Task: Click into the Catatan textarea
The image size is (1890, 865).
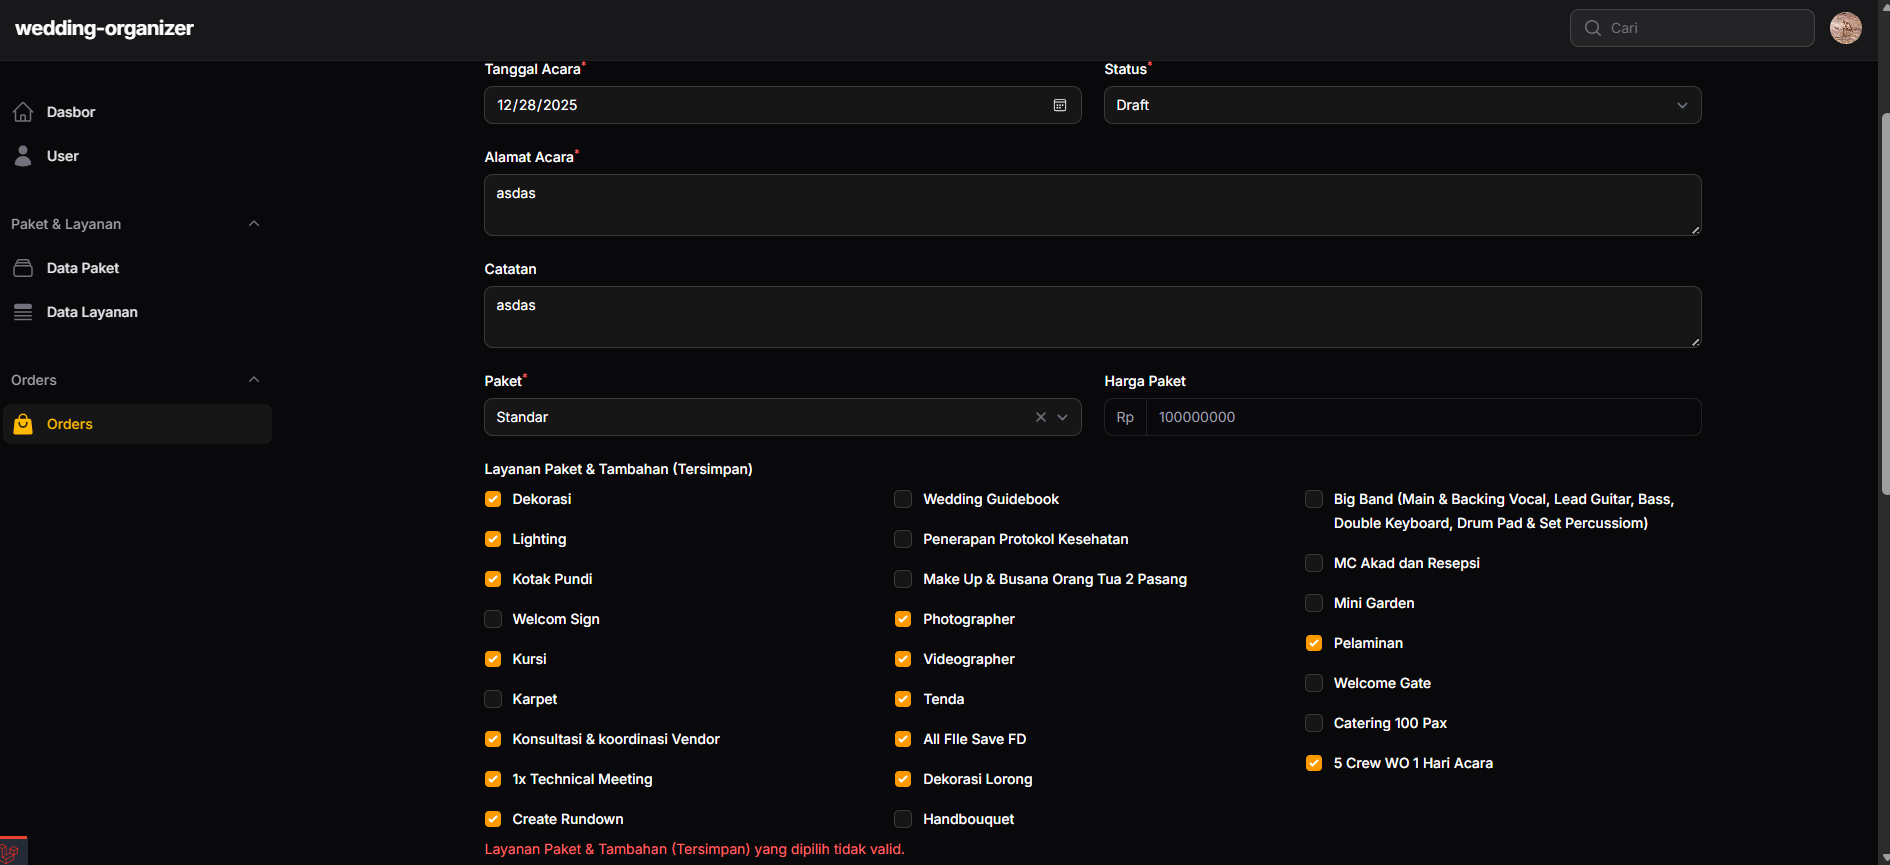Action: coord(1092,317)
